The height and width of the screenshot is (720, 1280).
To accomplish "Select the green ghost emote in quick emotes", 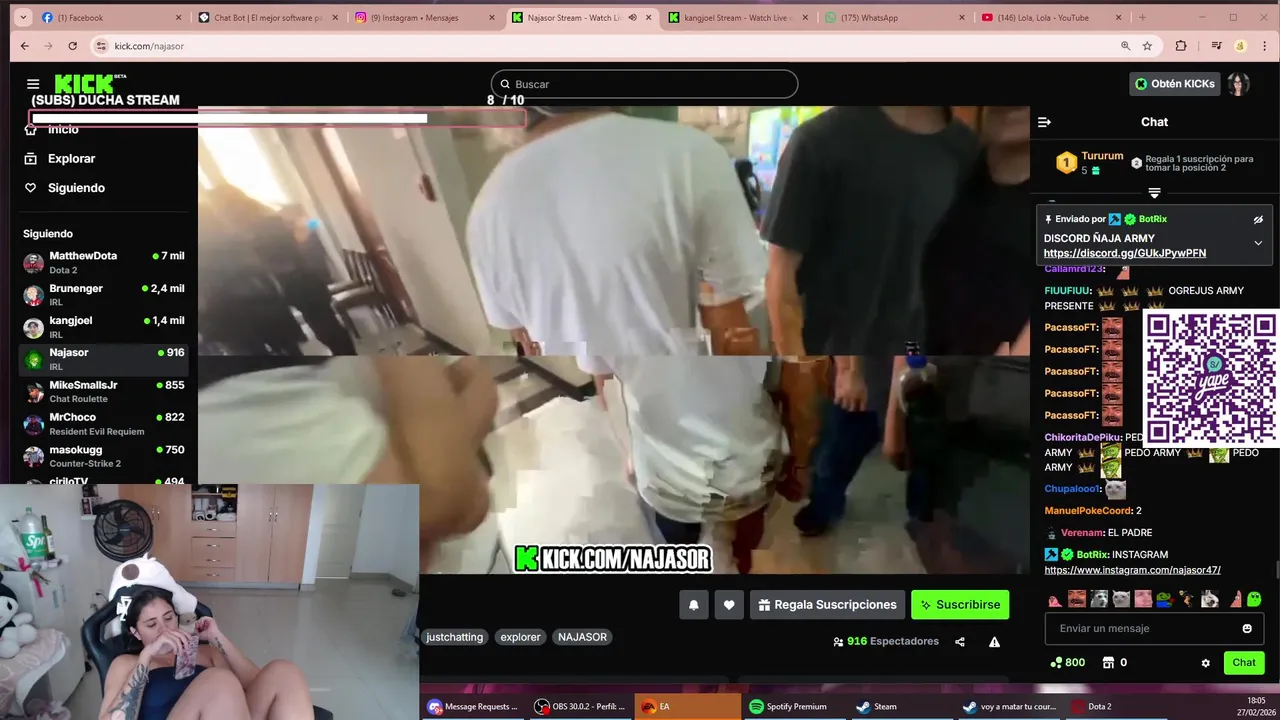I will [x=1254, y=599].
